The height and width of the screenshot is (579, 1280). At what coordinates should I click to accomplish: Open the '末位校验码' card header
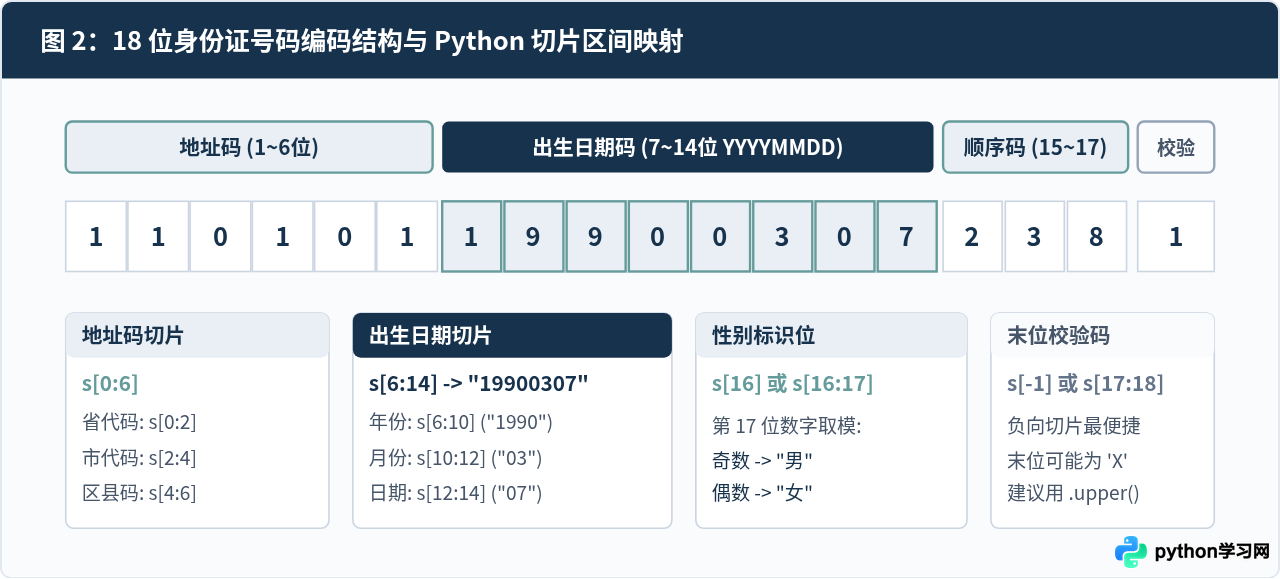pyautogui.click(x=1102, y=335)
